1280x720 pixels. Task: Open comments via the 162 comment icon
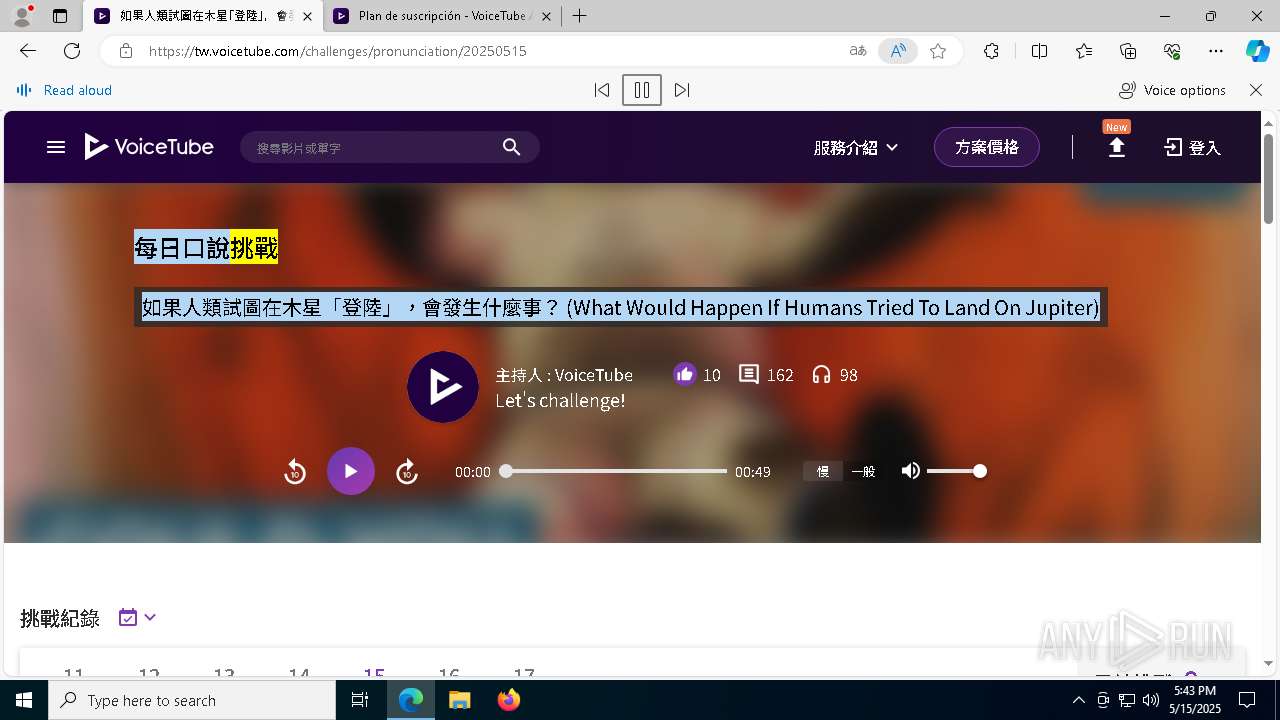(x=748, y=374)
